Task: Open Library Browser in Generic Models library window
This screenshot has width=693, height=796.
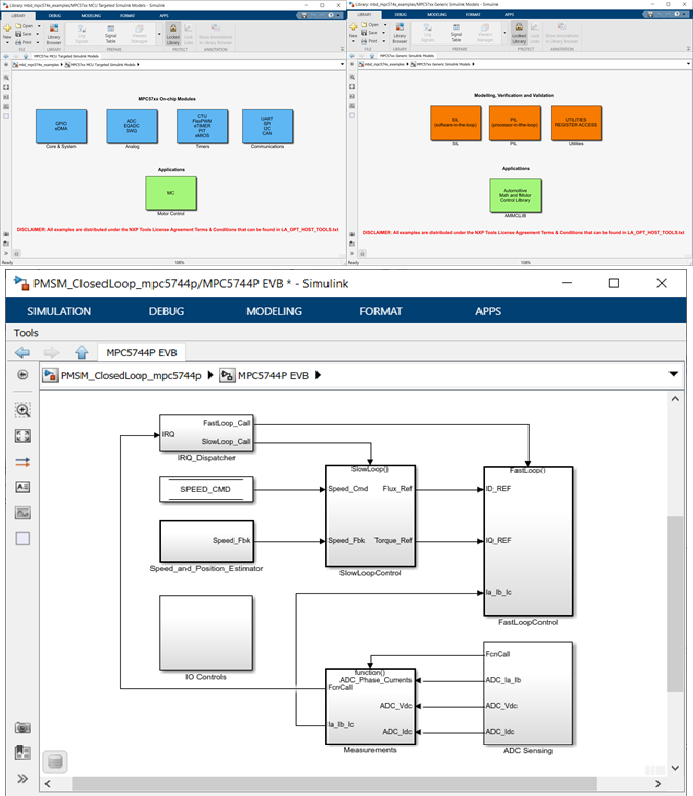Action: coord(400,32)
